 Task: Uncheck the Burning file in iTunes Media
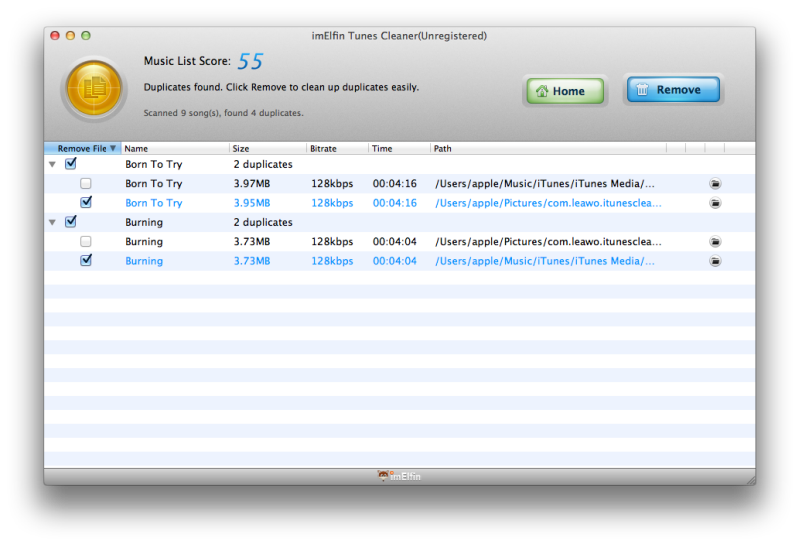click(86, 260)
